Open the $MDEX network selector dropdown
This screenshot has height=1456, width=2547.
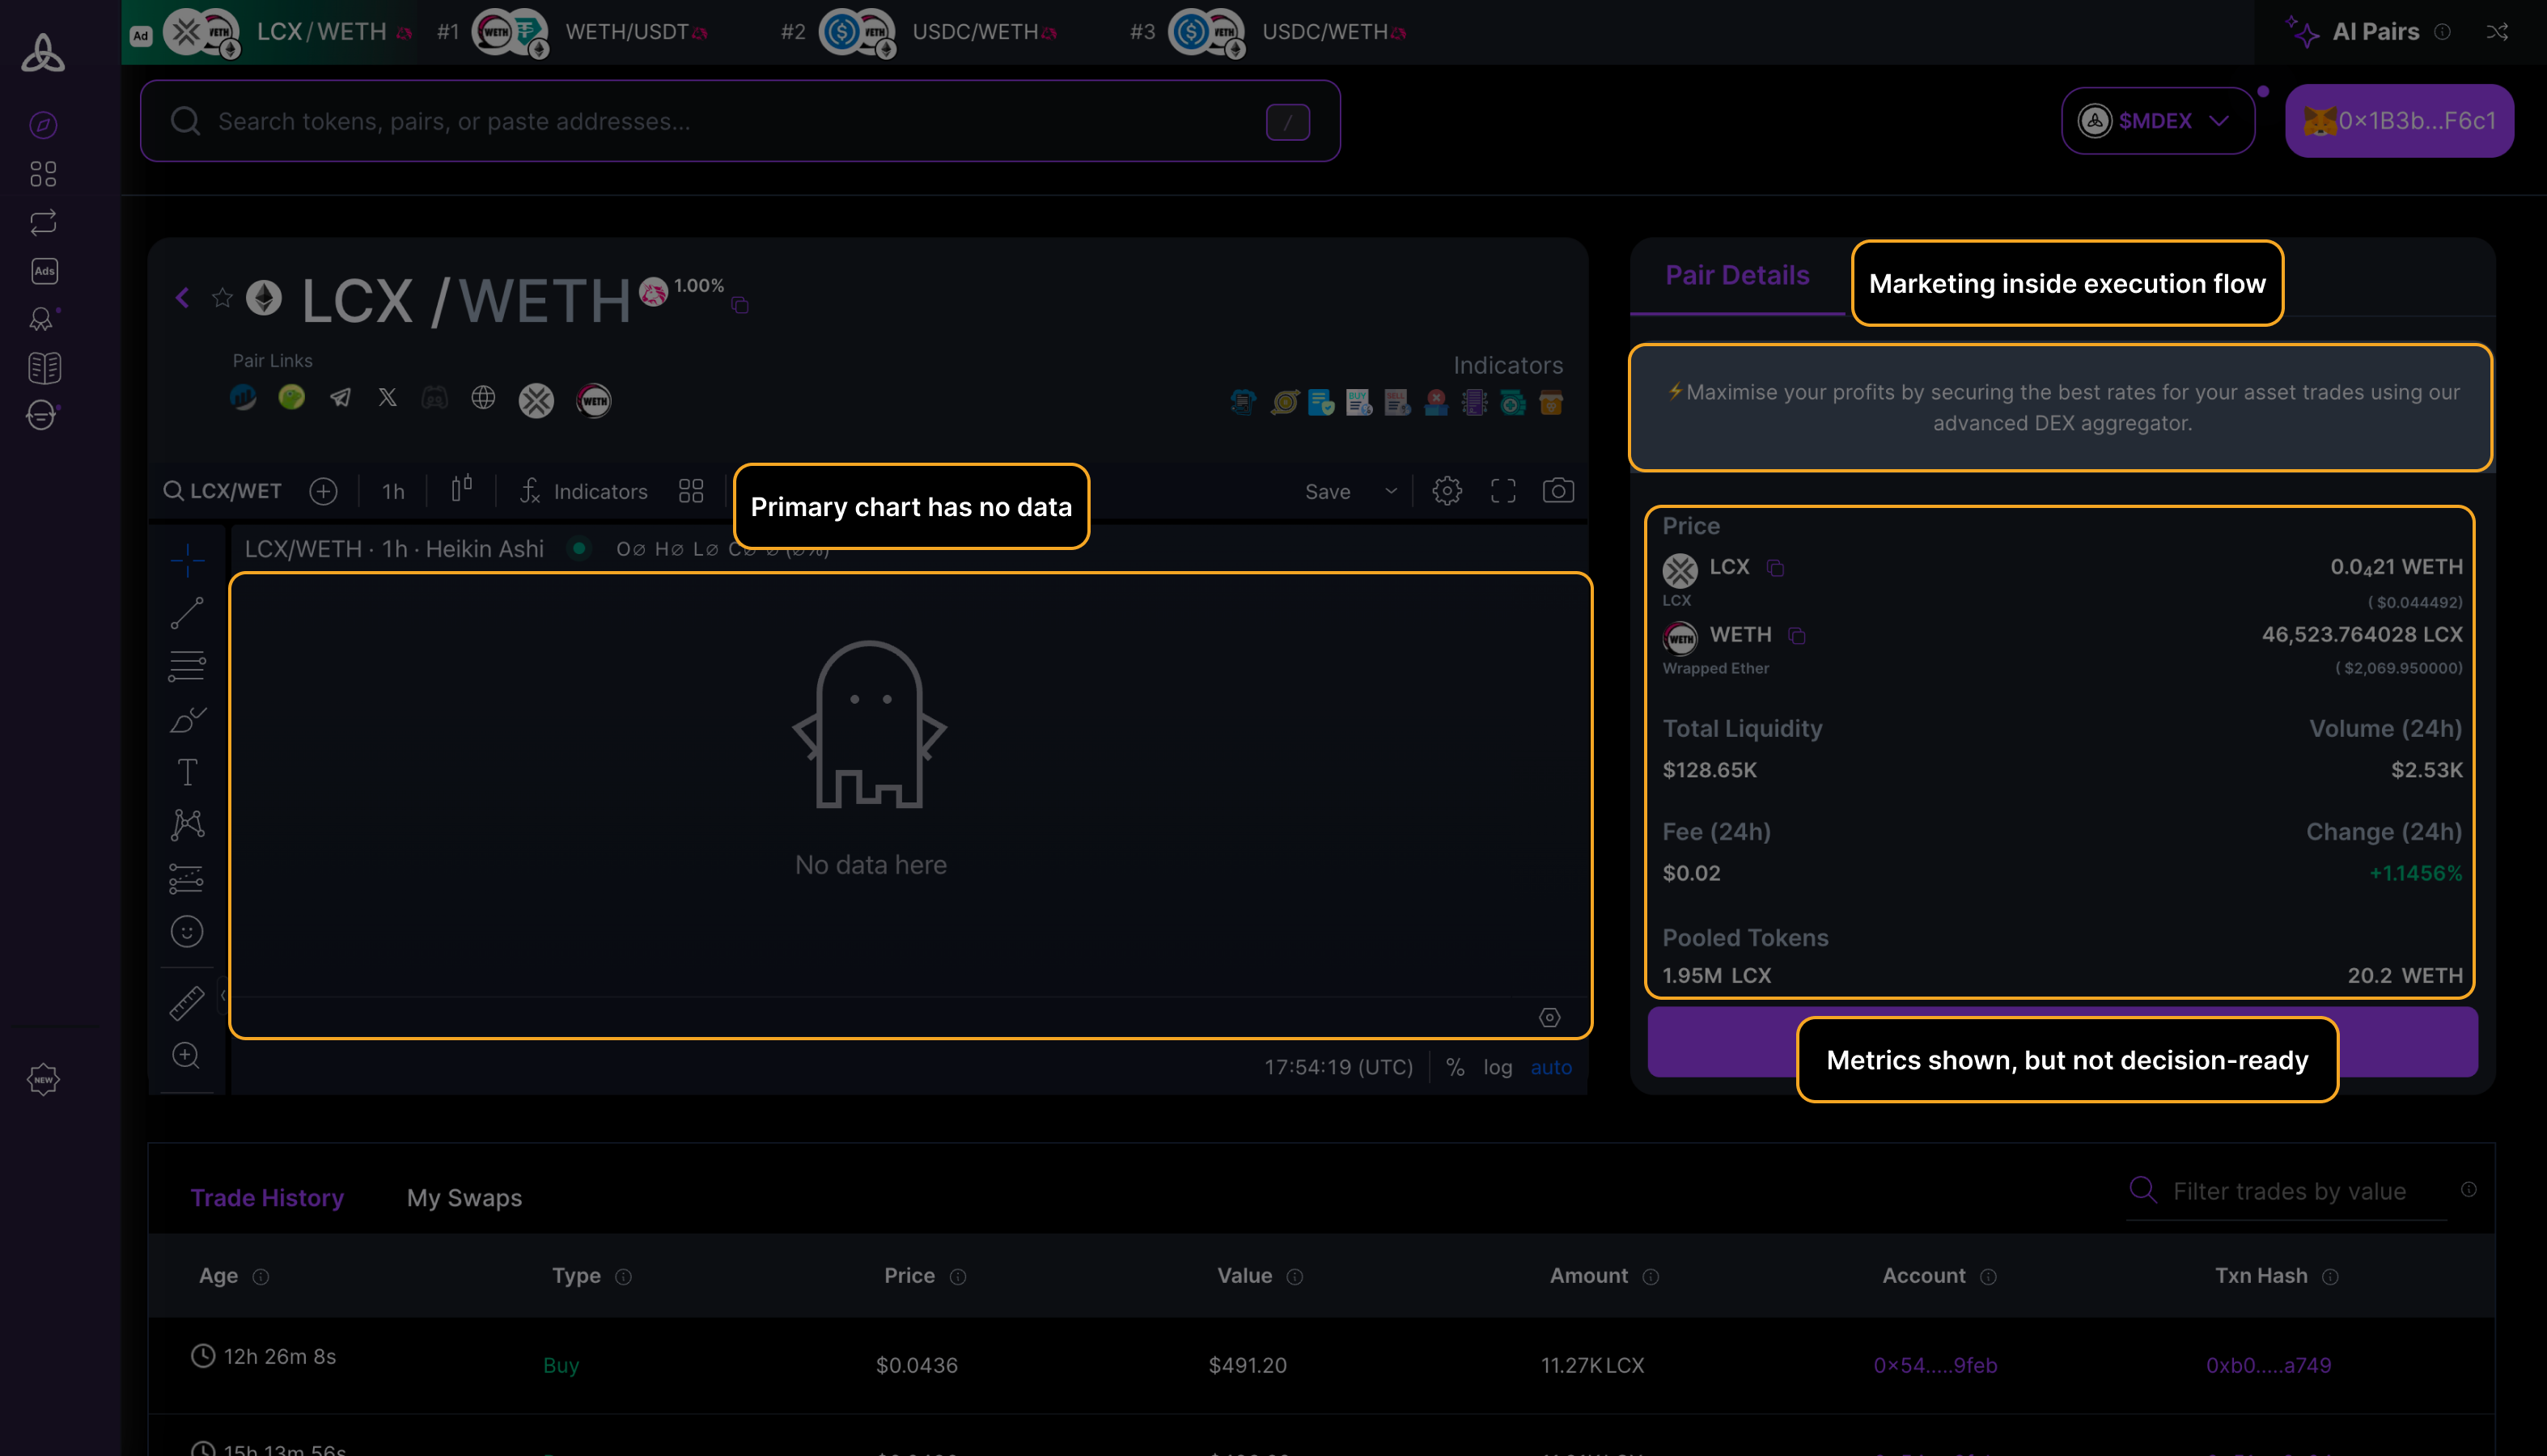coord(2157,120)
